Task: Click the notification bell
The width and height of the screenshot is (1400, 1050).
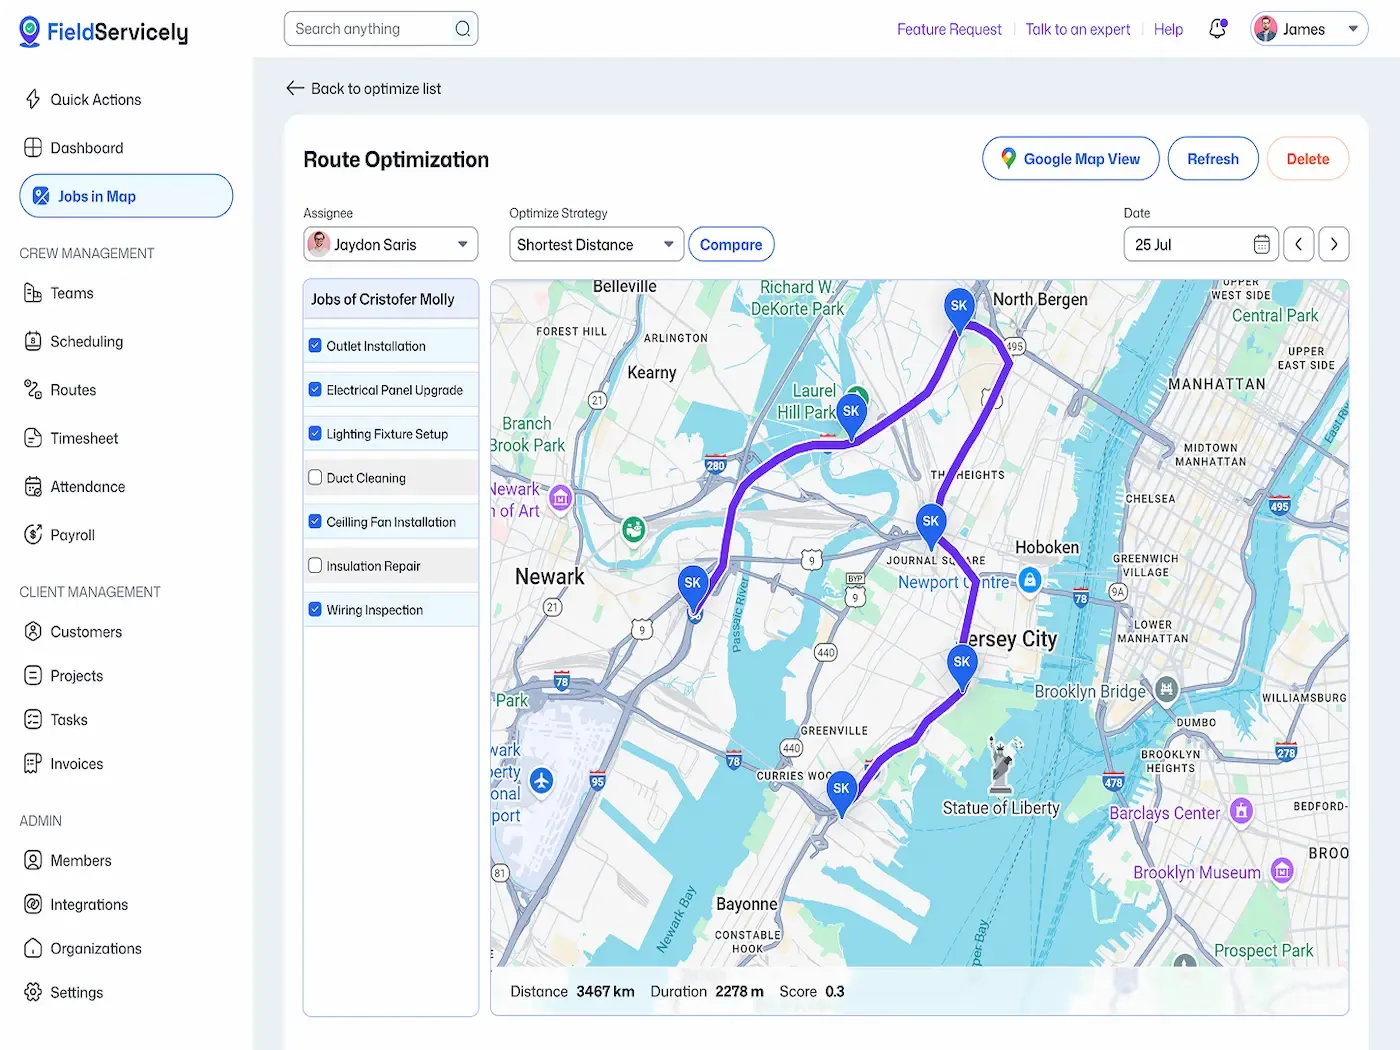Action: tap(1217, 29)
